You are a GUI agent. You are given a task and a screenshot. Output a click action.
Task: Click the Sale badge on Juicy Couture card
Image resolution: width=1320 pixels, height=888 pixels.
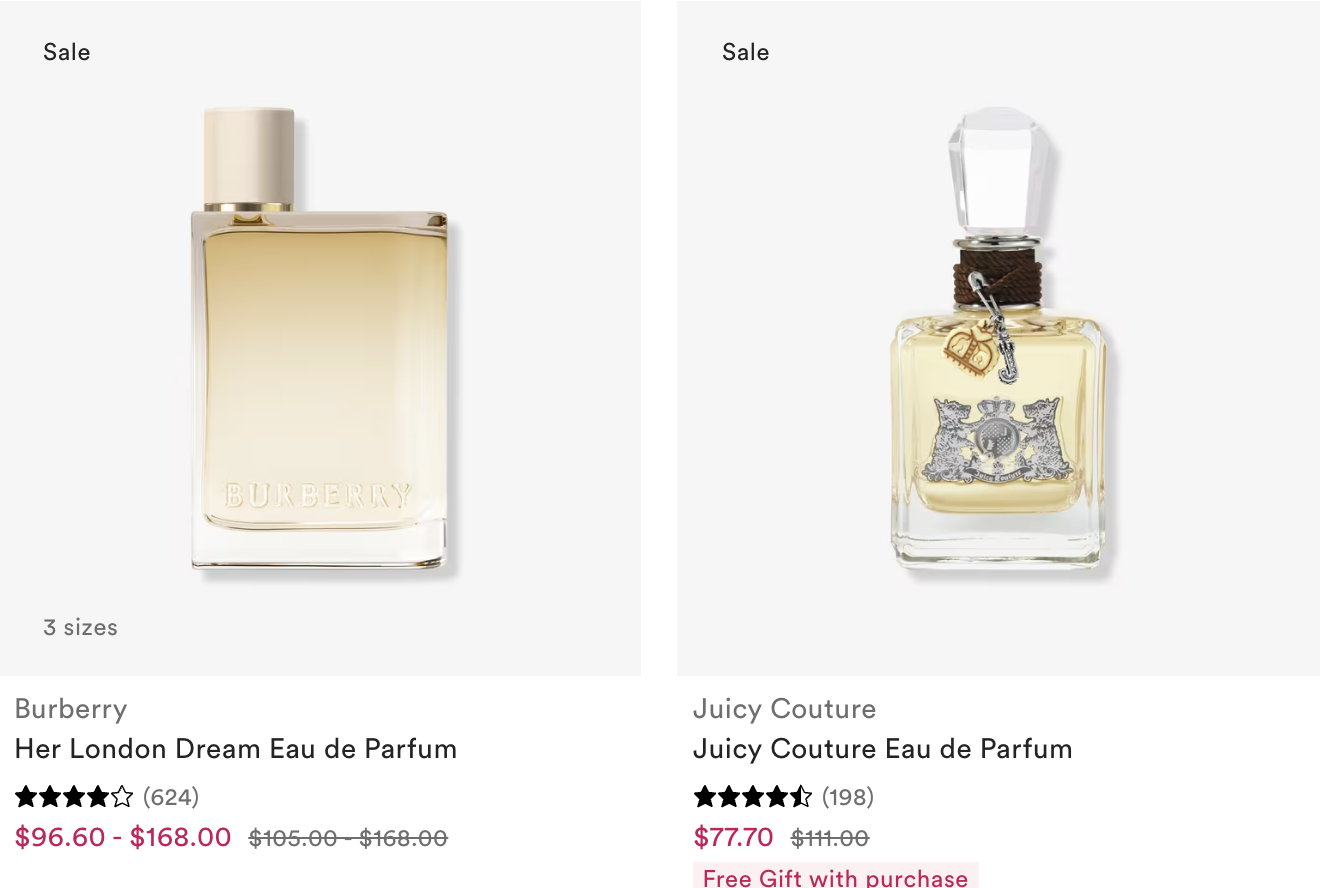pos(746,52)
